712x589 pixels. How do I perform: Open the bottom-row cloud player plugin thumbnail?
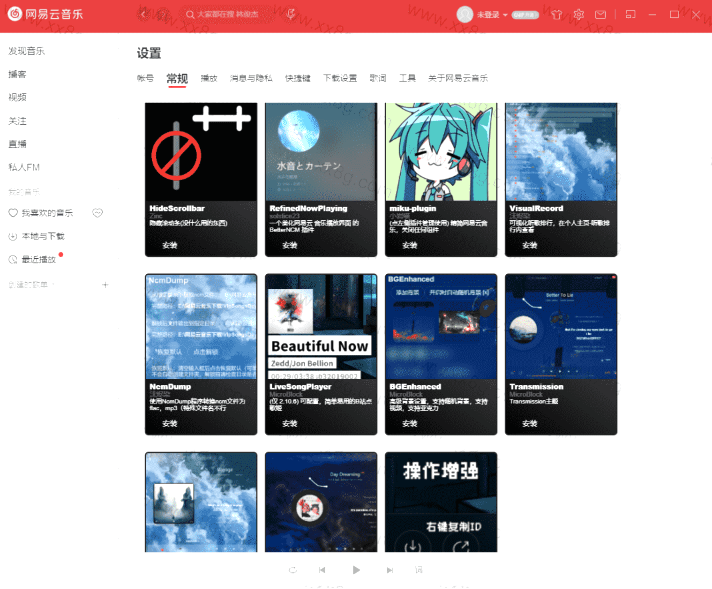click(x=201, y=502)
